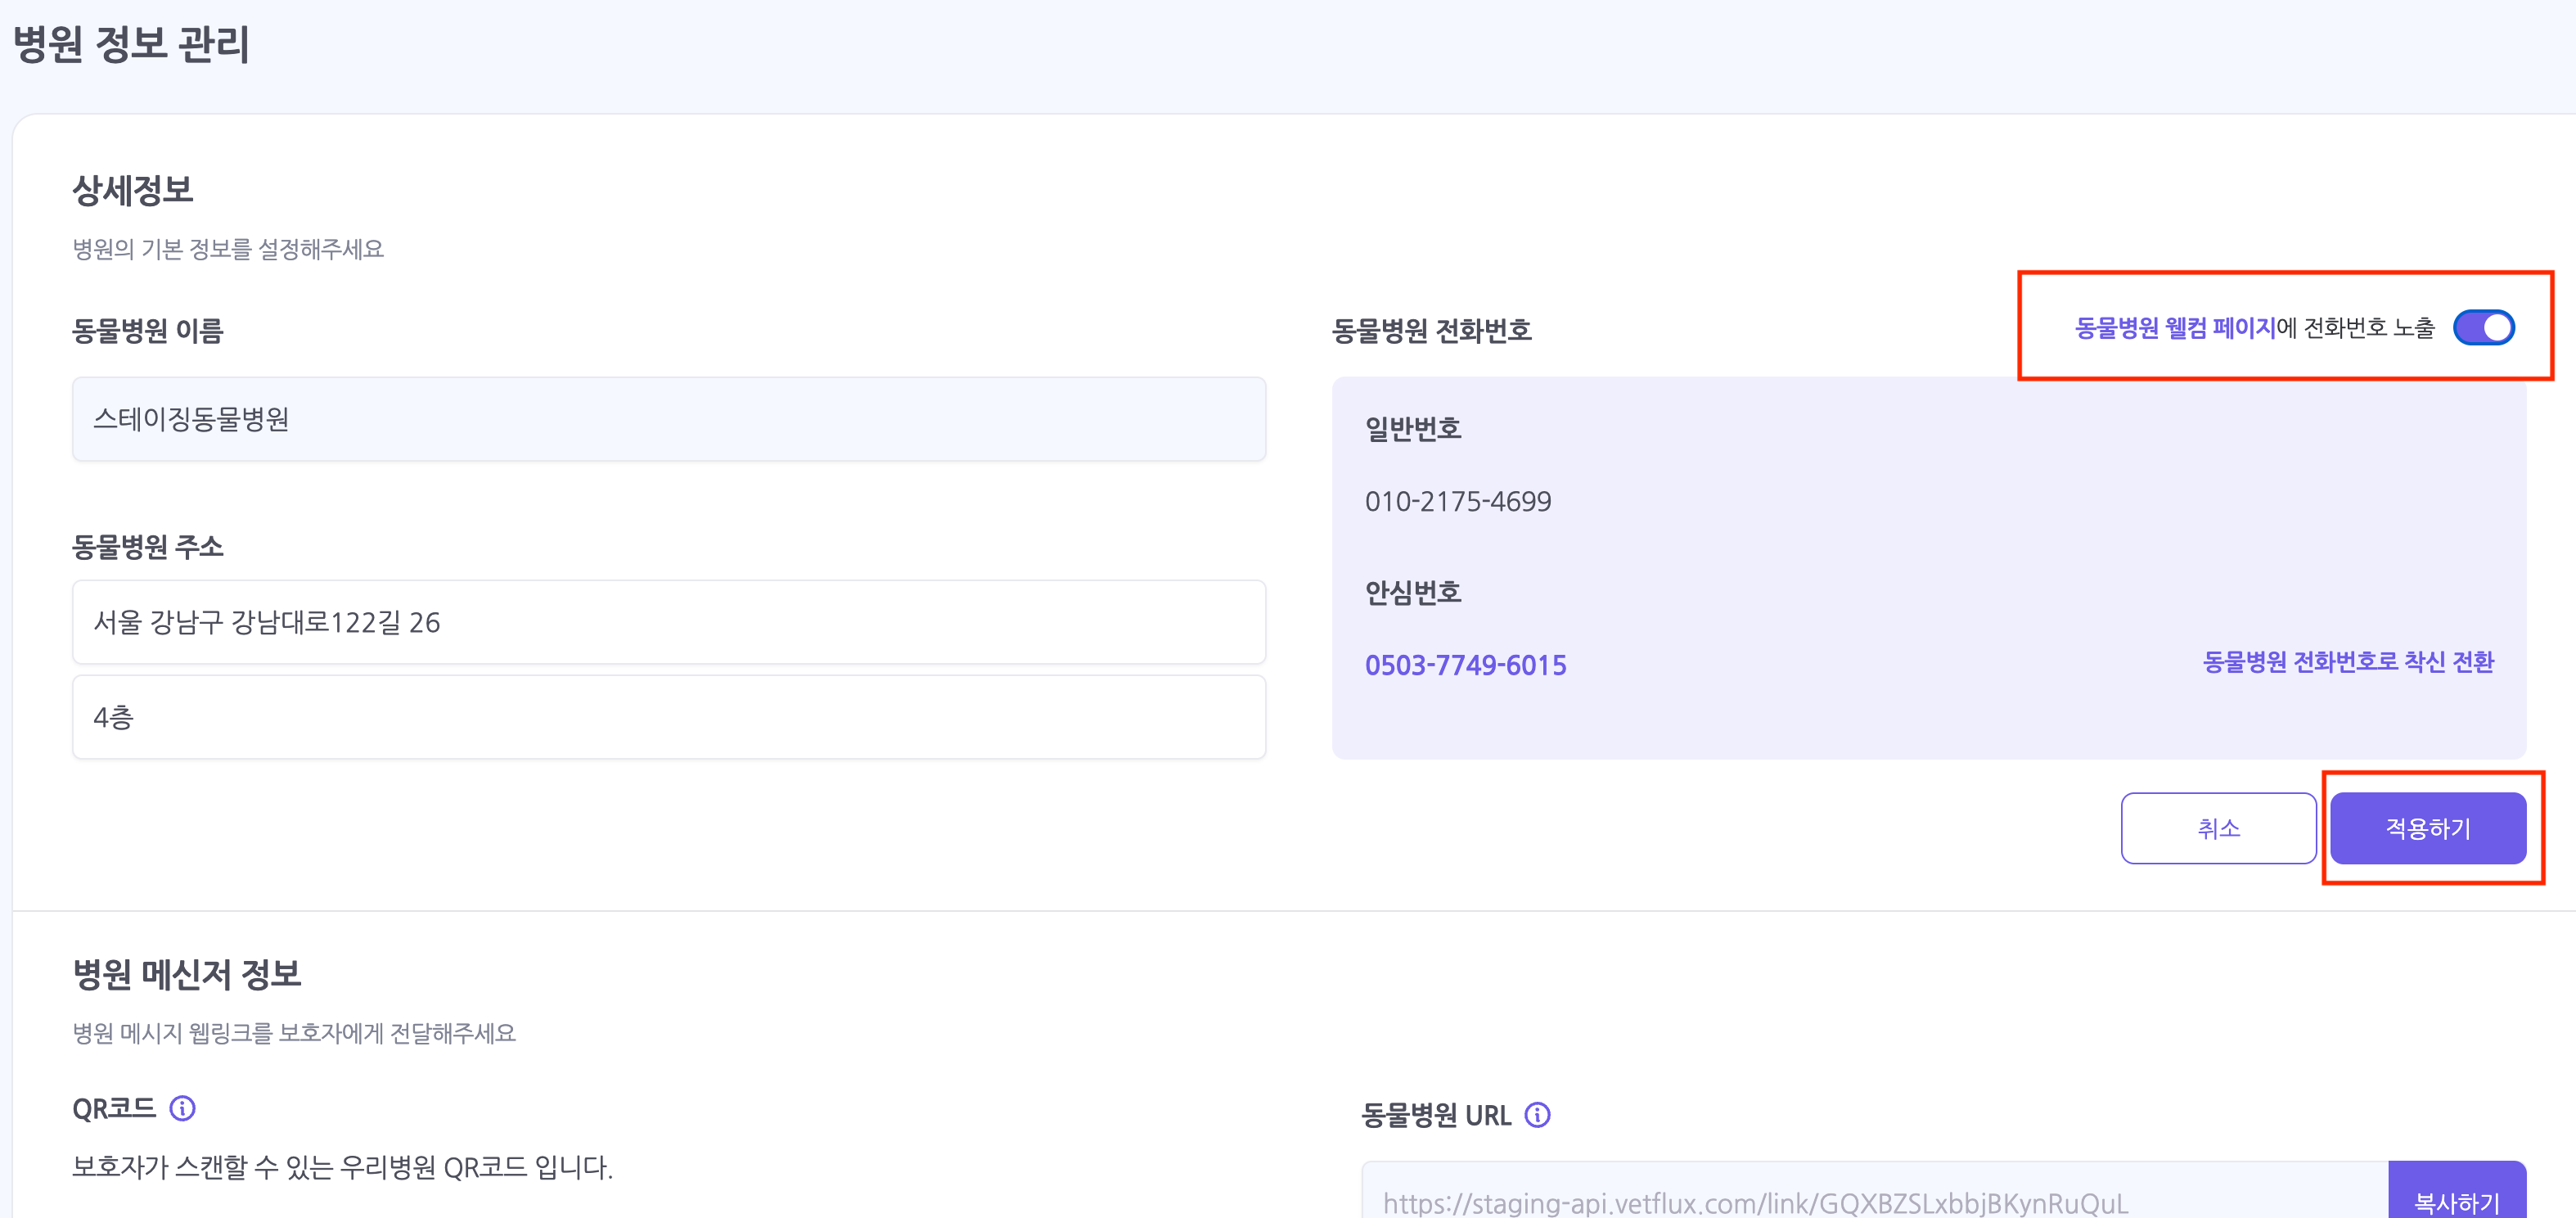Click the 병원 메신저 정보 heading
The height and width of the screenshot is (1218, 2576).
click(186, 974)
